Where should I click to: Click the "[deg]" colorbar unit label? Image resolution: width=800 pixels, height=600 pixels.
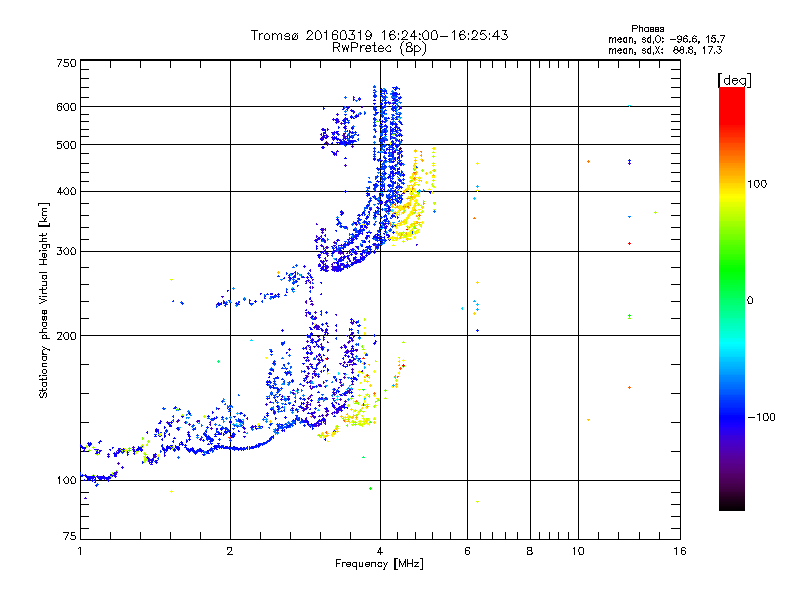734,80
